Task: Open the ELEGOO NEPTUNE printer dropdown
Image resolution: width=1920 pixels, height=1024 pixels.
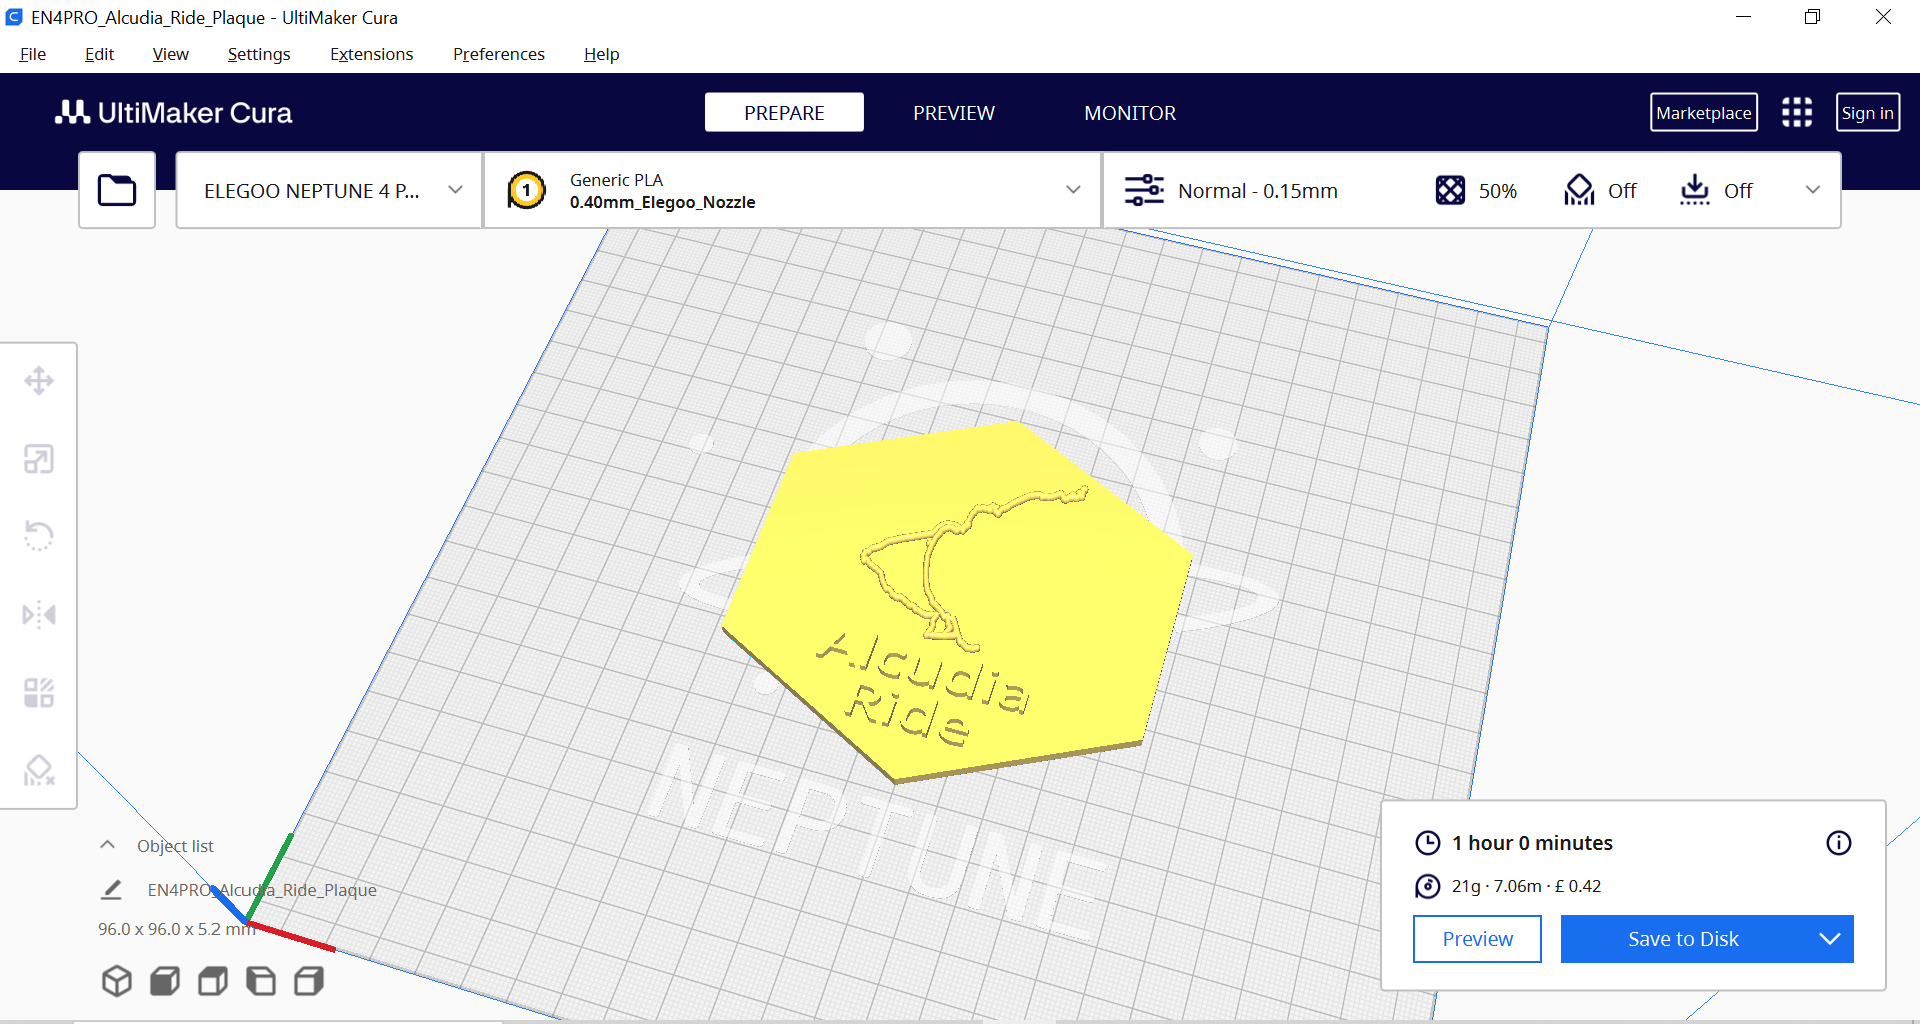Action: click(x=329, y=190)
